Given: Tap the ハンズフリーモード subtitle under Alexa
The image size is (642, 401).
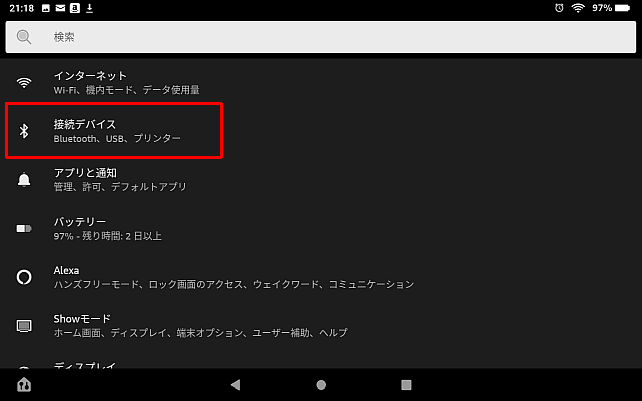Looking at the screenshot, I should 234,284.
